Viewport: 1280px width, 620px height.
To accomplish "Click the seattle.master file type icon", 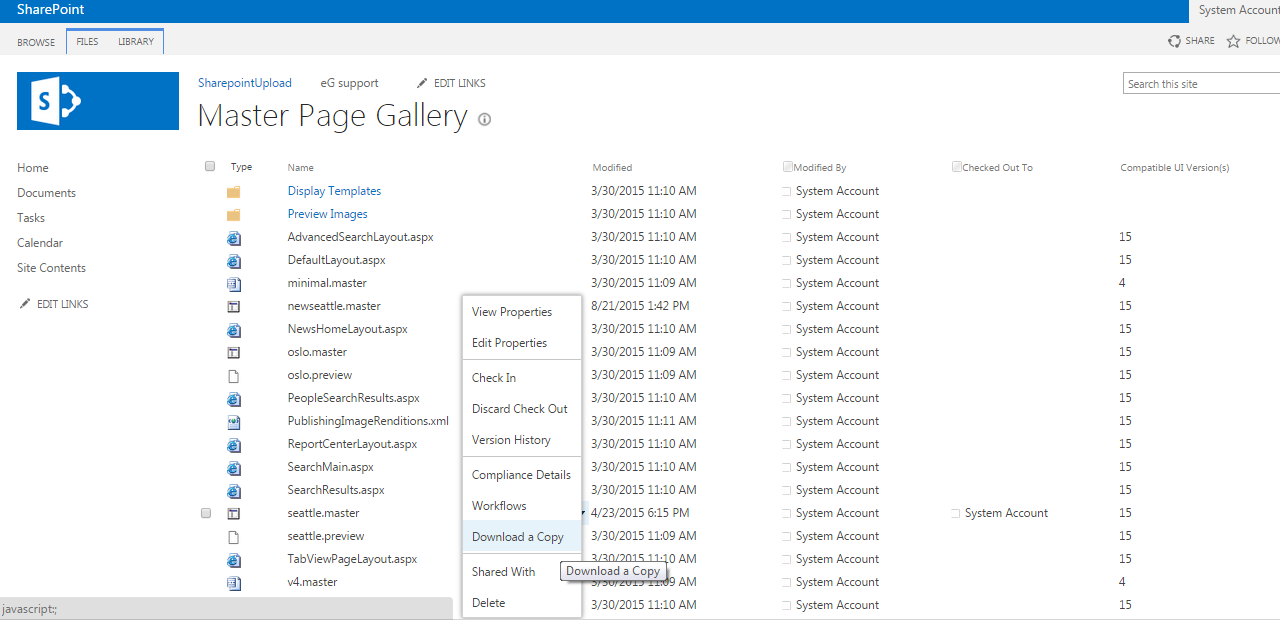I will (233, 513).
